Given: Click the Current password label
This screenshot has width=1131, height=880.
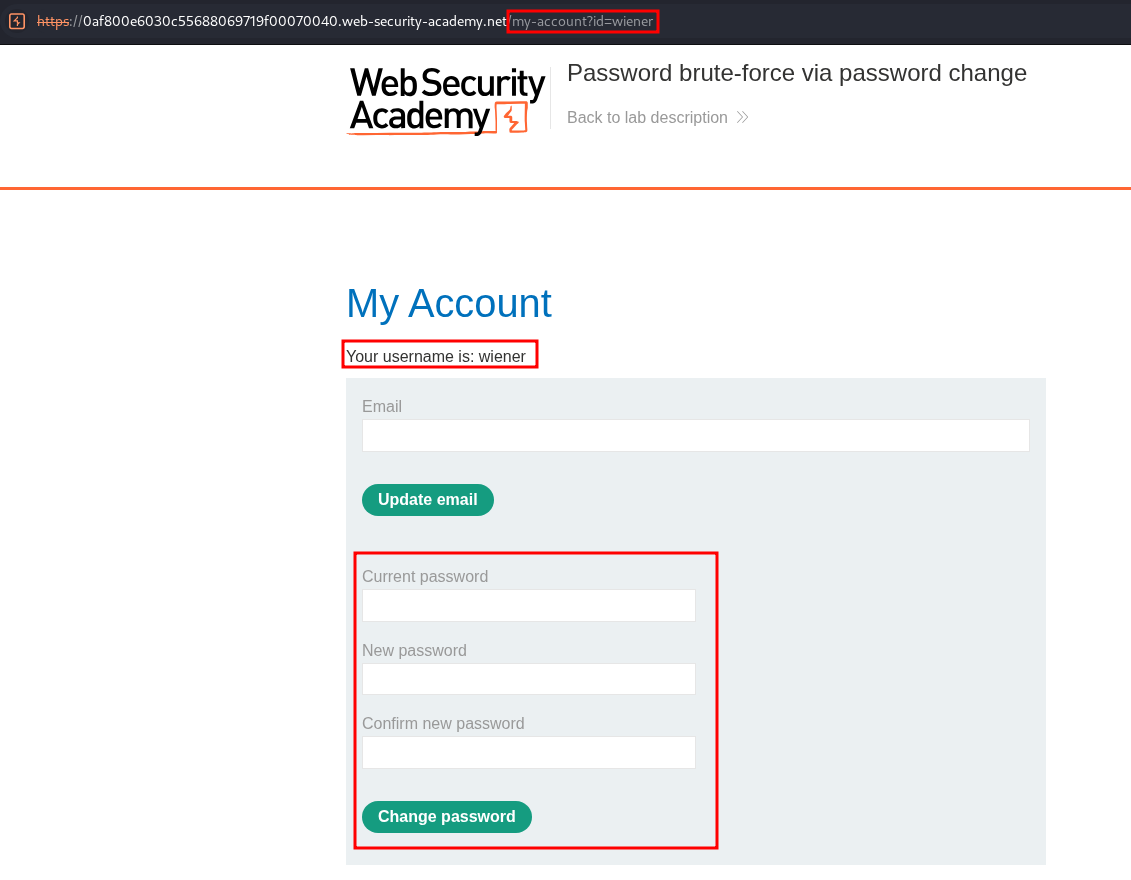Looking at the screenshot, I should tap(425, 576).
